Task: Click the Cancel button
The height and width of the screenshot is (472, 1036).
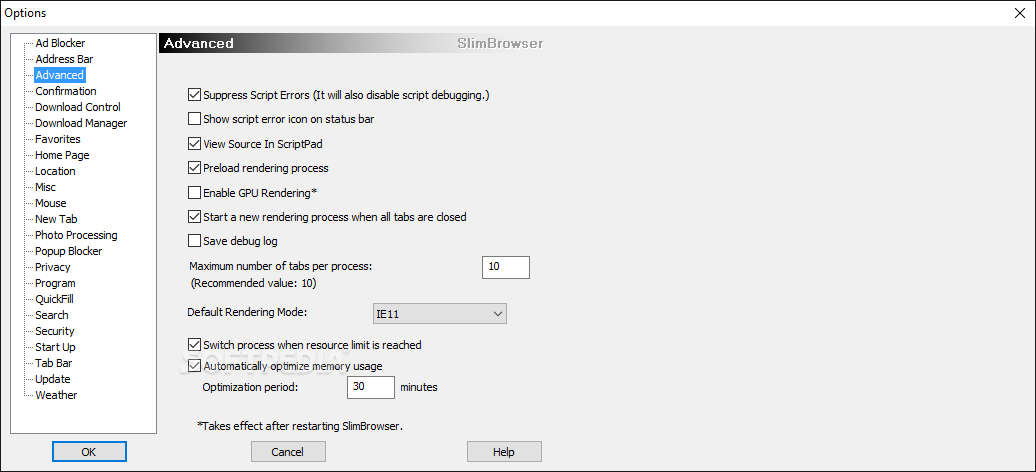Action: click(288, 452)
